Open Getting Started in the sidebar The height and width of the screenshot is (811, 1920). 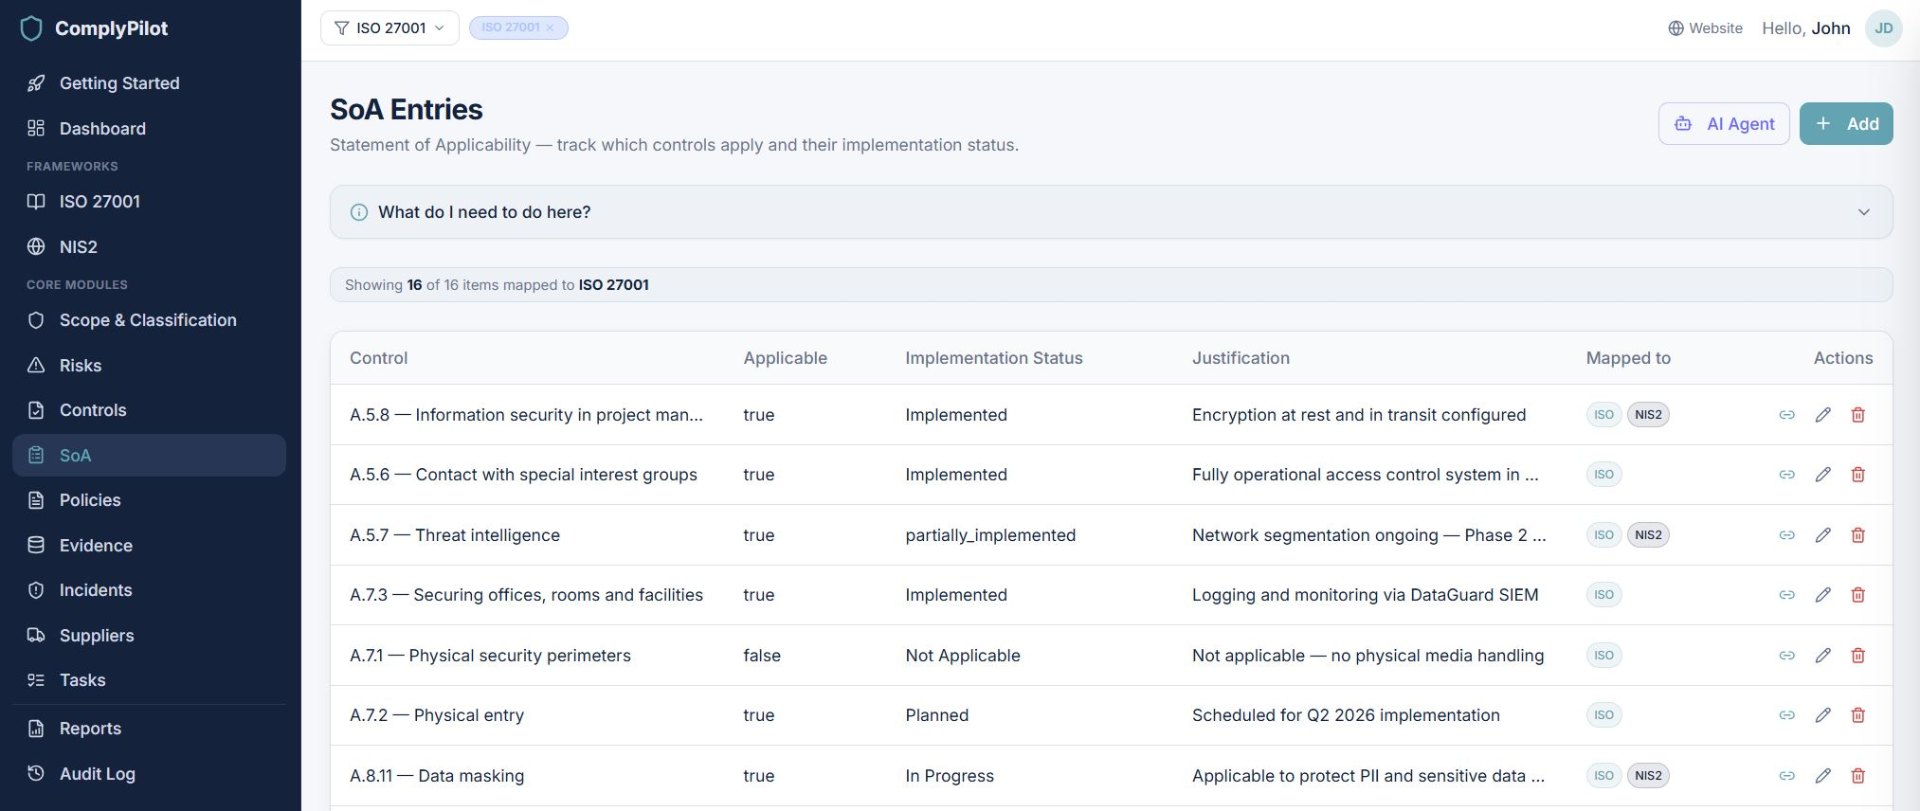pyautogui.click(x=149, y=83)
